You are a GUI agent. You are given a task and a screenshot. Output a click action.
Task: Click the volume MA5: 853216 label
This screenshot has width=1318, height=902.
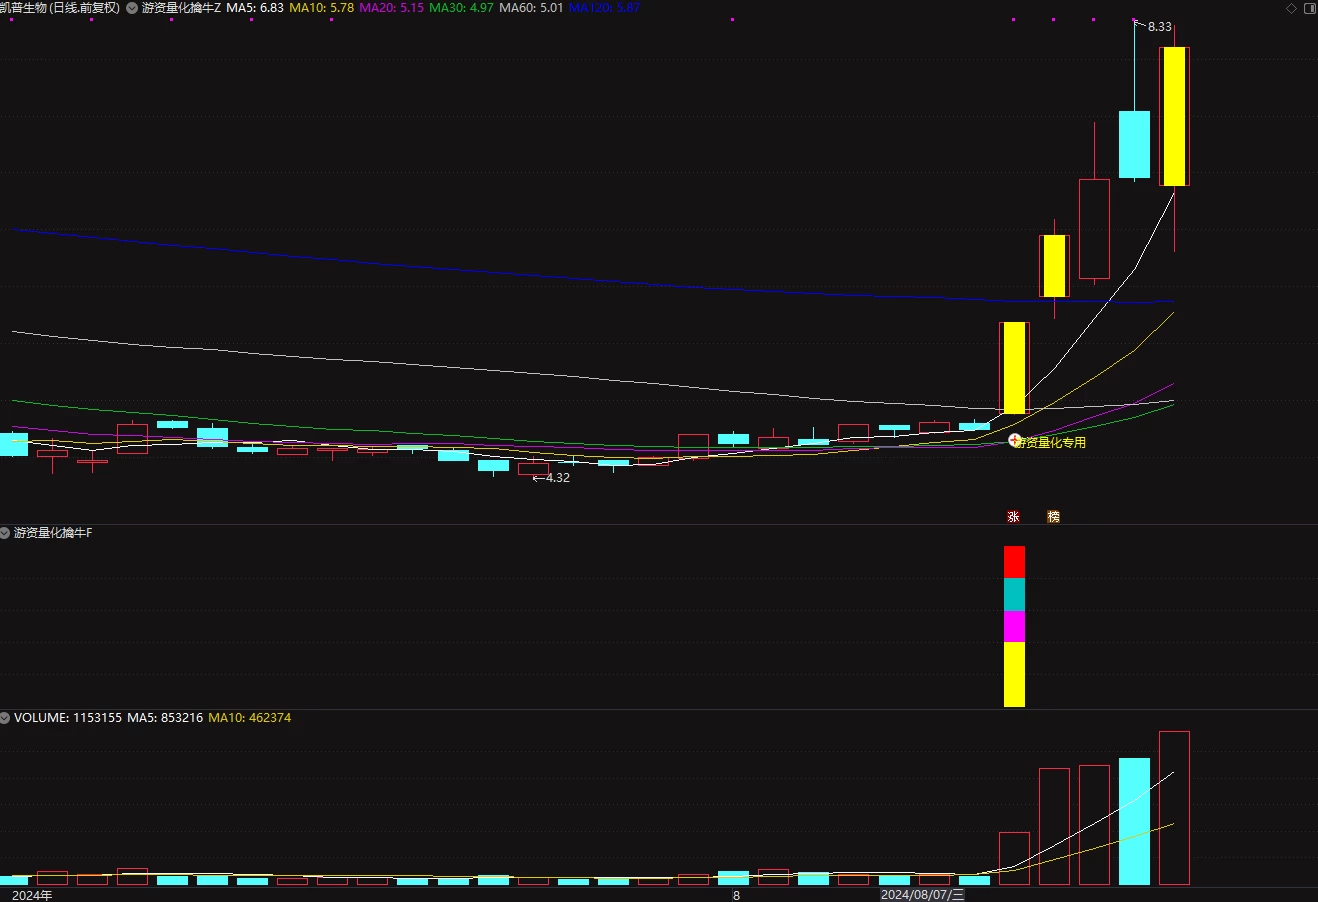pyautogui.click(x=165, y=718)
